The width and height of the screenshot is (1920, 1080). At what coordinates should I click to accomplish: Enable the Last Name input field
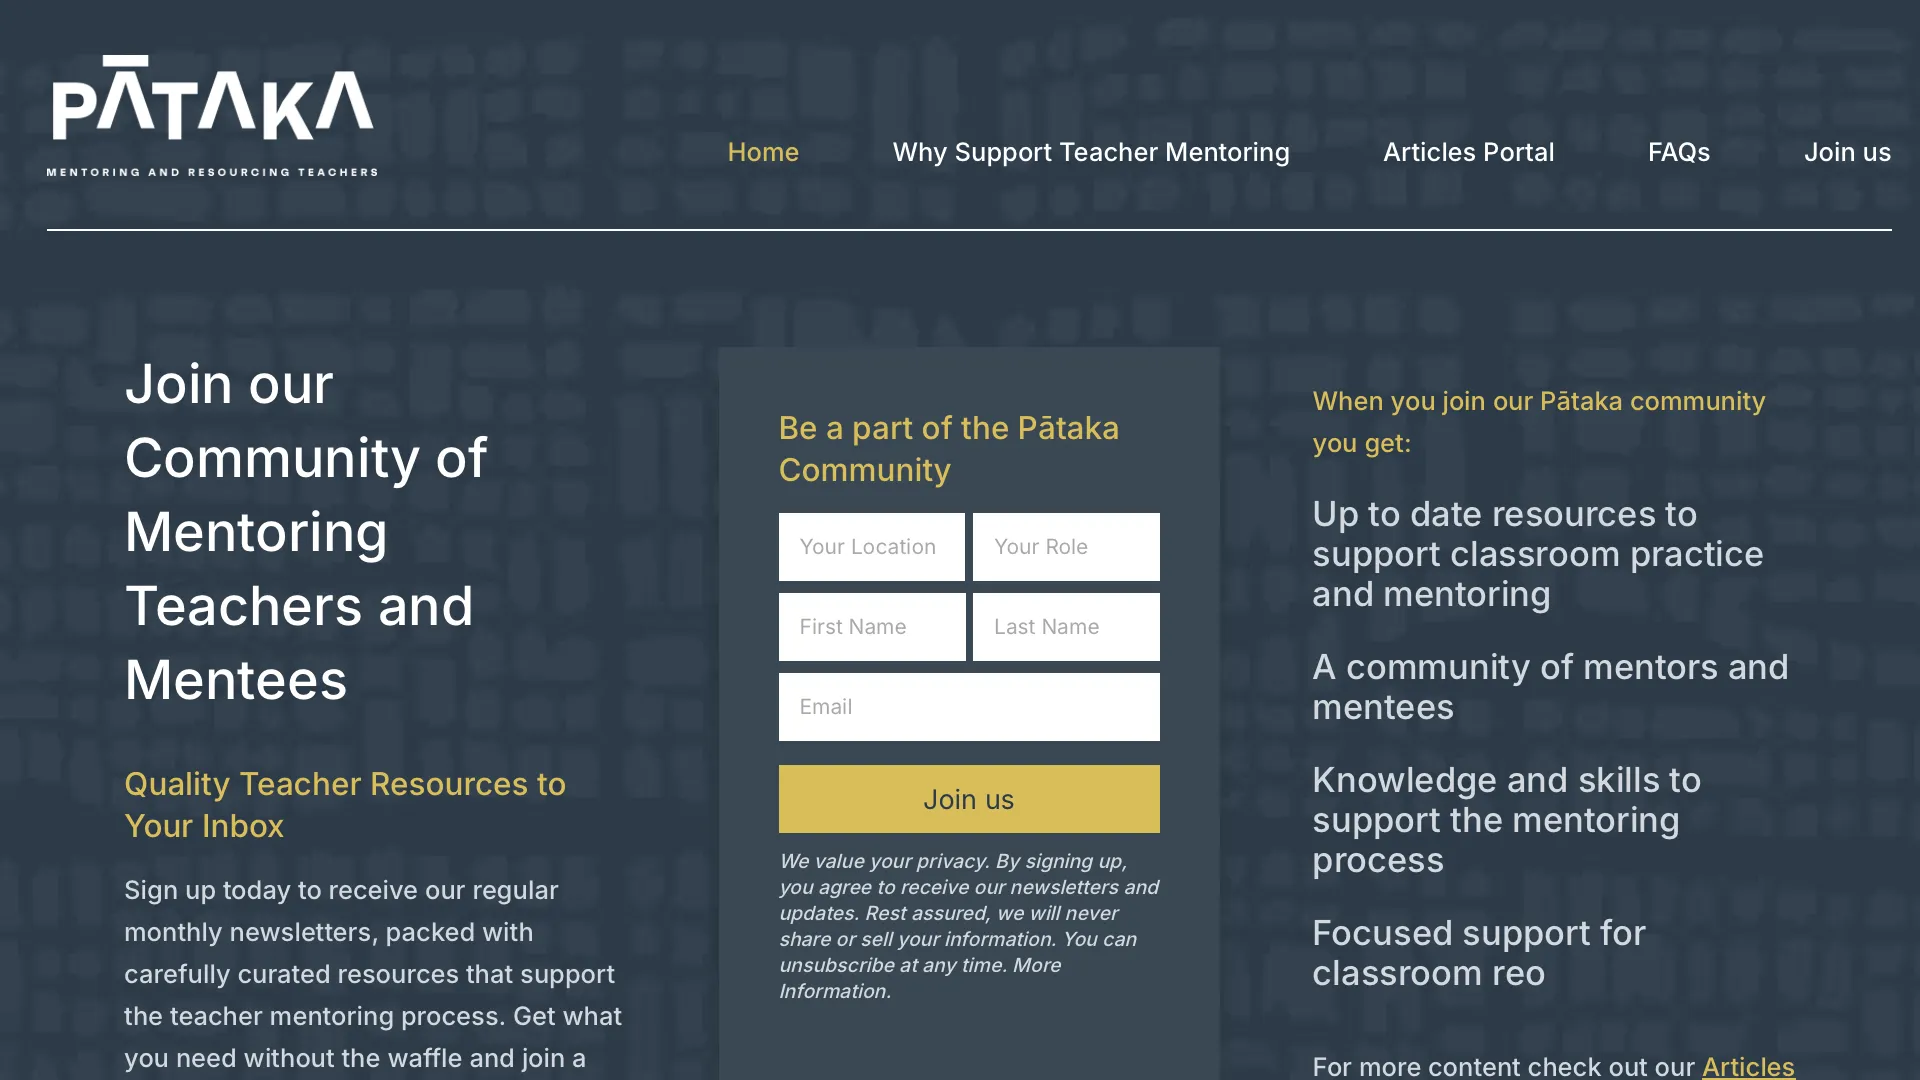(x=1065, y=626)
